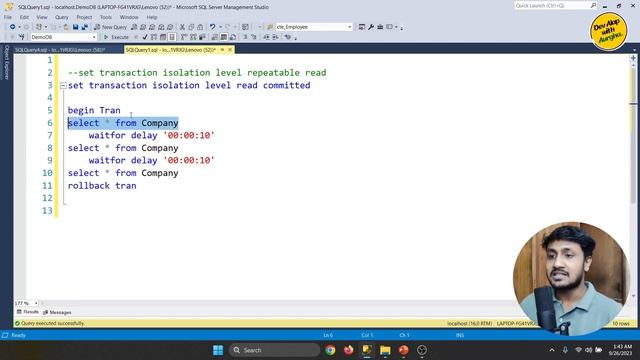Expand the Undo history dropdown arrow
The image size is (640, 360).
(220, 27)
